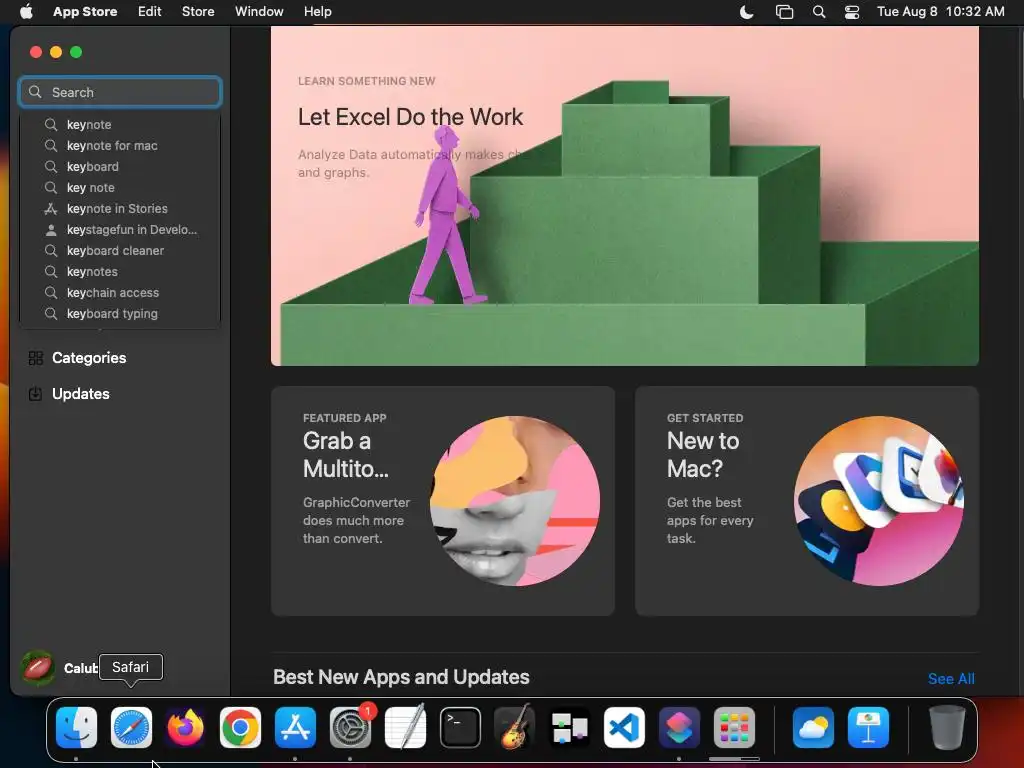The height and width of the screenshot is (768, 1024).
Task: Open Firefox in the Dock
Action: (185, 727)
